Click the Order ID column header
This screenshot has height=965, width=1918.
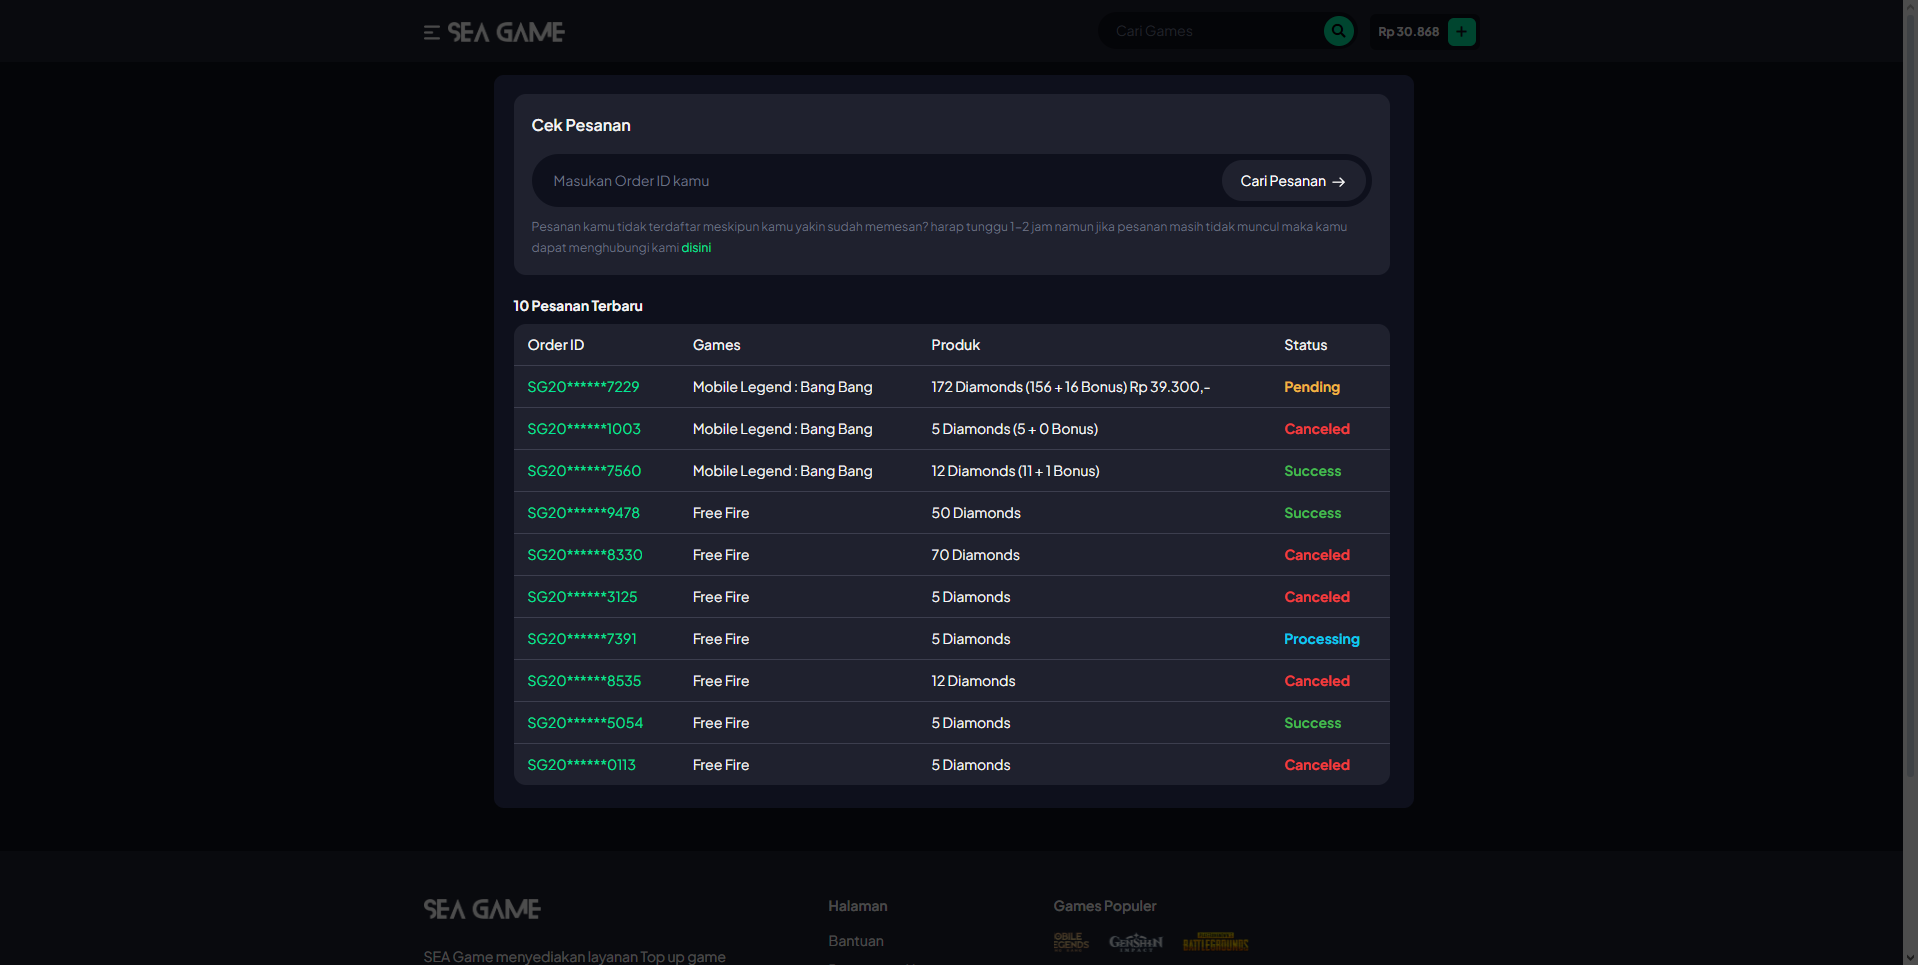point(556,345)
